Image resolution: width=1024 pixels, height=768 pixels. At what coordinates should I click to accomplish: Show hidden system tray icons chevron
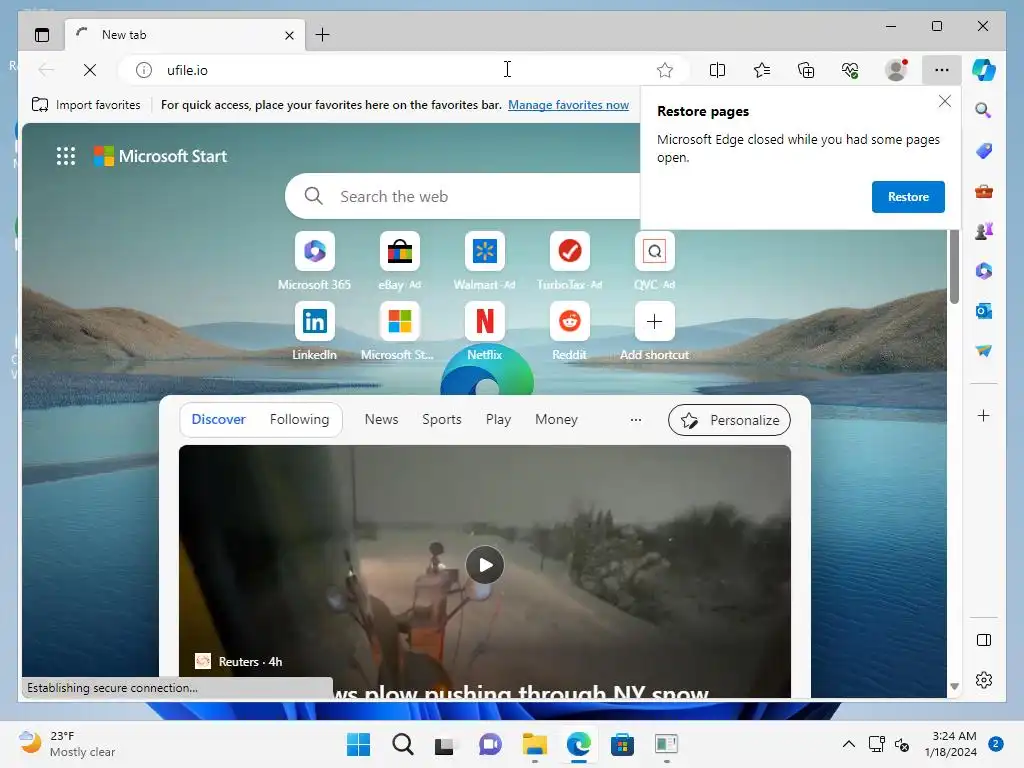[848, 744]
